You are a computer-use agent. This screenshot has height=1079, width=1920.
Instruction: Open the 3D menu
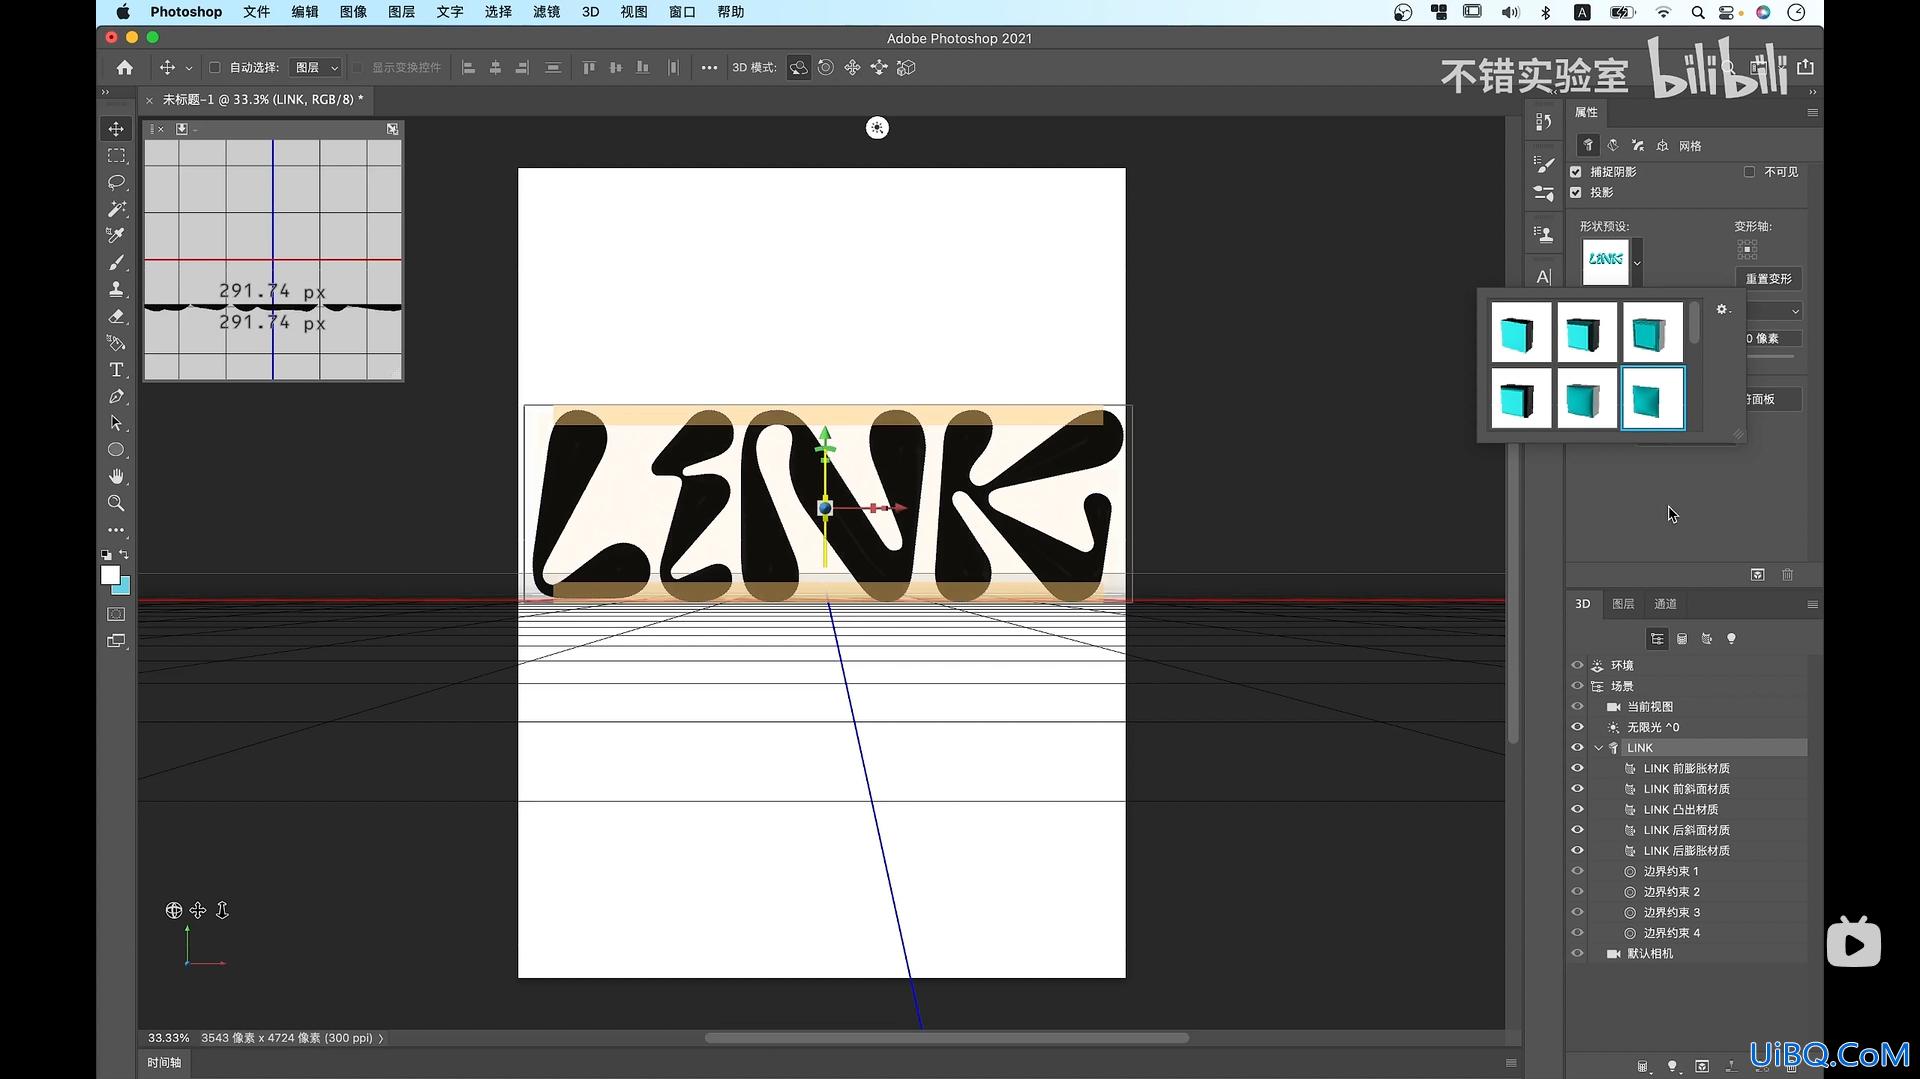click(x=590, y=12)
